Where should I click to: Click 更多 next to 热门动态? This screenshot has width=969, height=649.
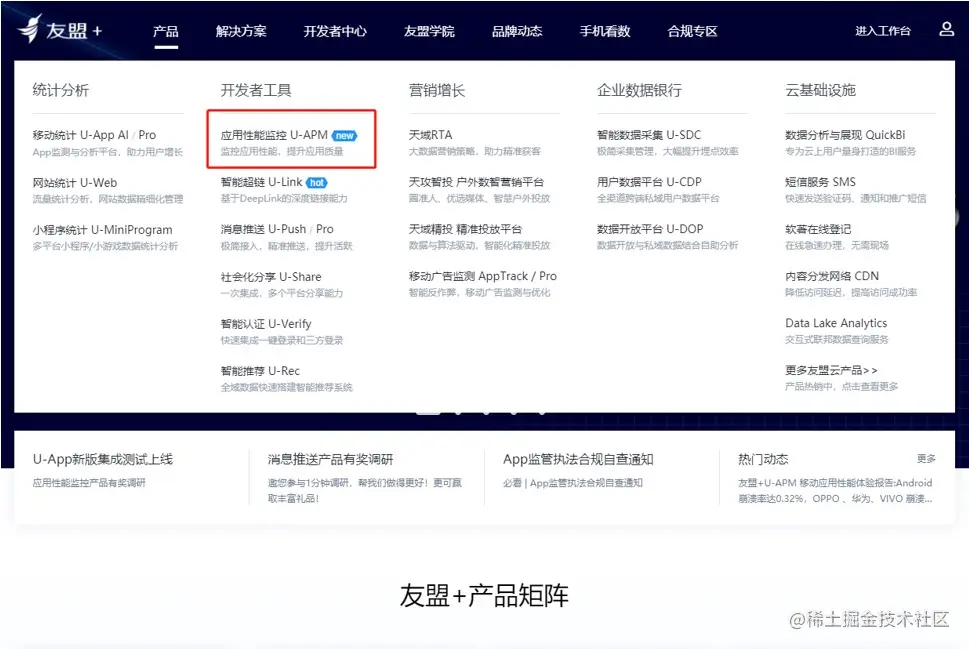pyautogui.click(x=926, y=458)
